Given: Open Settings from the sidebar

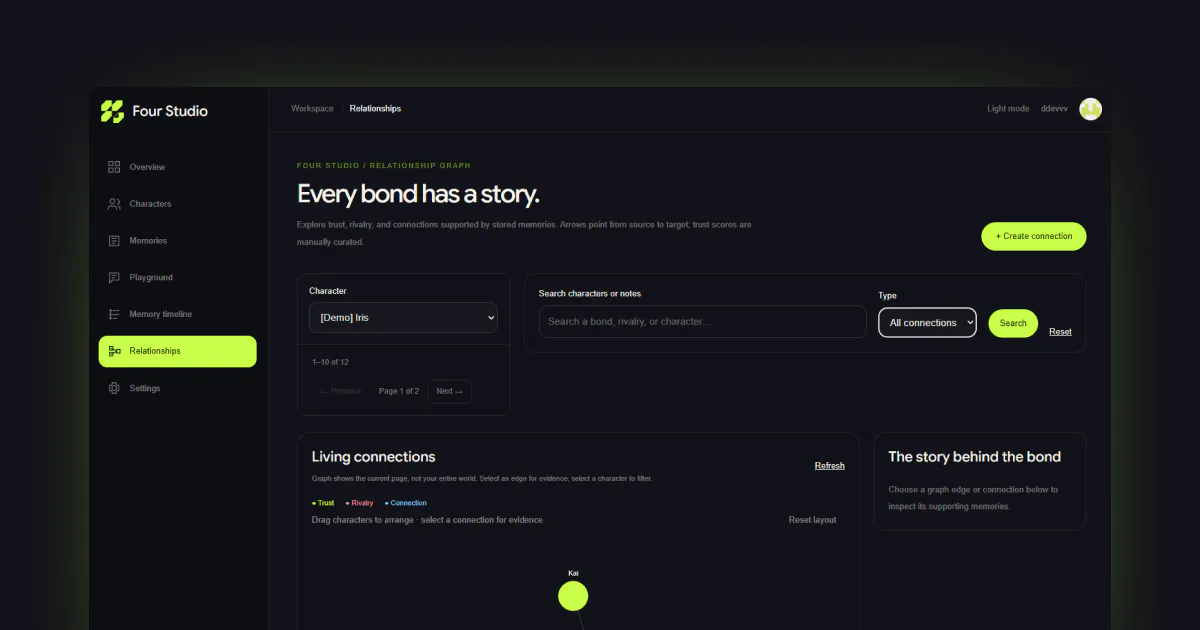Looking at the screenshot, I should pyautogui.click(x=177, y=388).
